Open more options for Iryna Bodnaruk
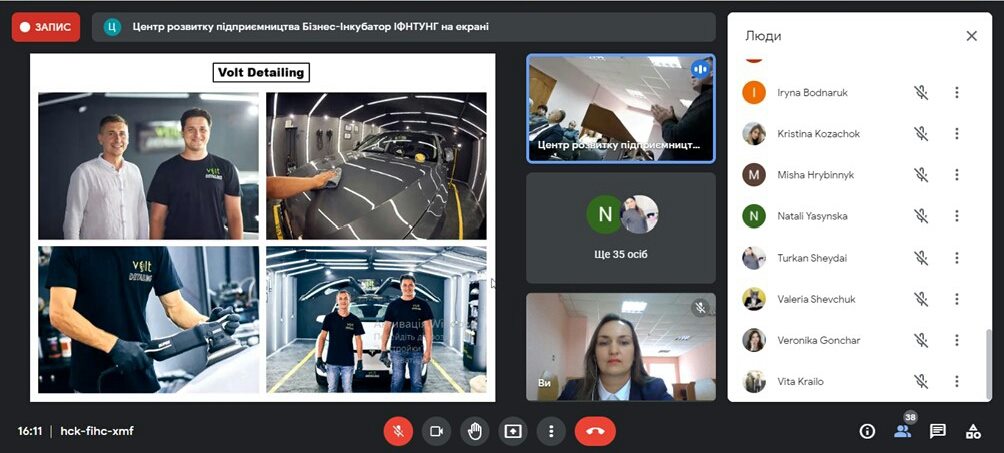This screenshot has height=453, width=1004. click(957, 92)
